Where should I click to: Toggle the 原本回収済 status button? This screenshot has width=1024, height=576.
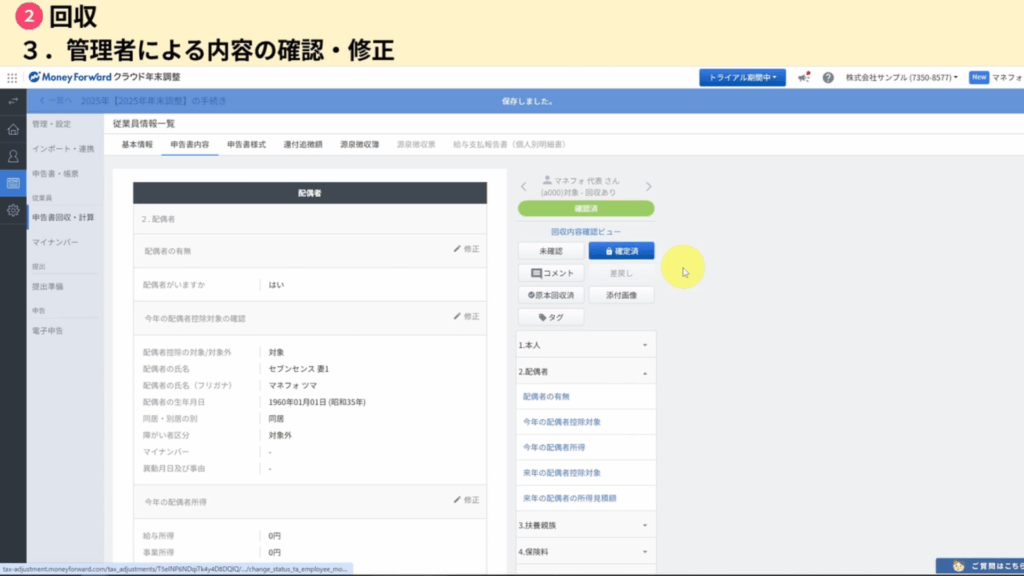click(x=551, y=295)
